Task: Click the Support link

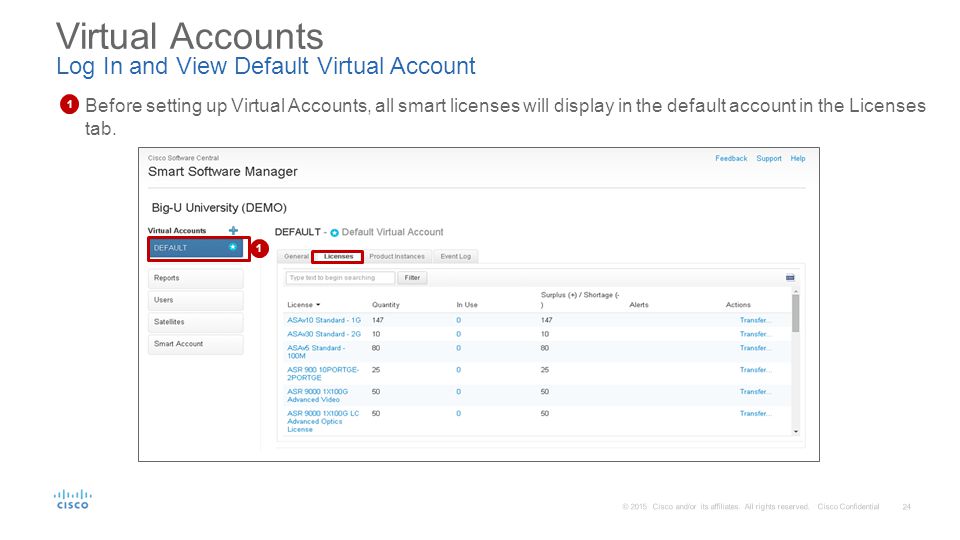Action: (x=768, y=159)
